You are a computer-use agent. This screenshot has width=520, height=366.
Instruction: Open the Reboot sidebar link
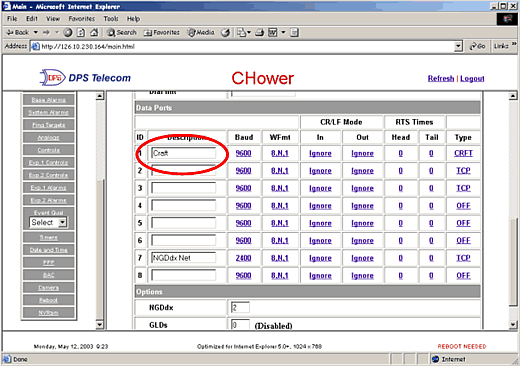click(49, 300)
